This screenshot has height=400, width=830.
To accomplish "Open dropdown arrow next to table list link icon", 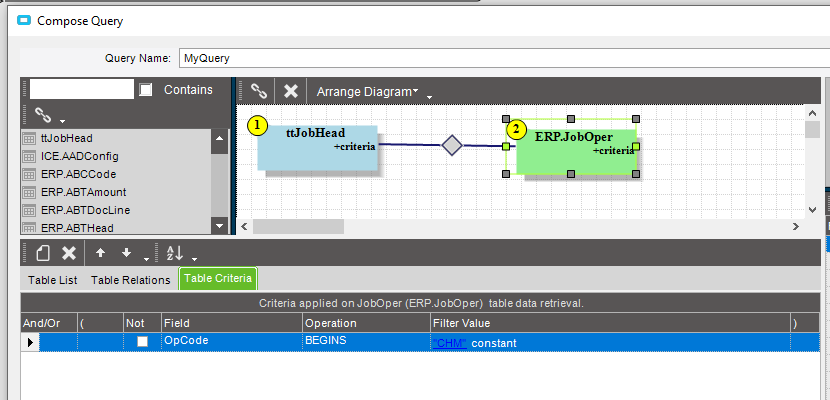I will [x=62, y=122].
